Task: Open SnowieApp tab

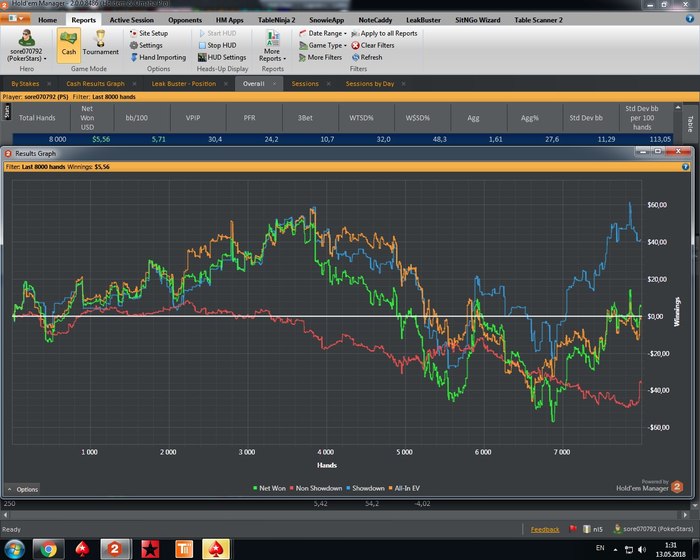Action: 326,20
